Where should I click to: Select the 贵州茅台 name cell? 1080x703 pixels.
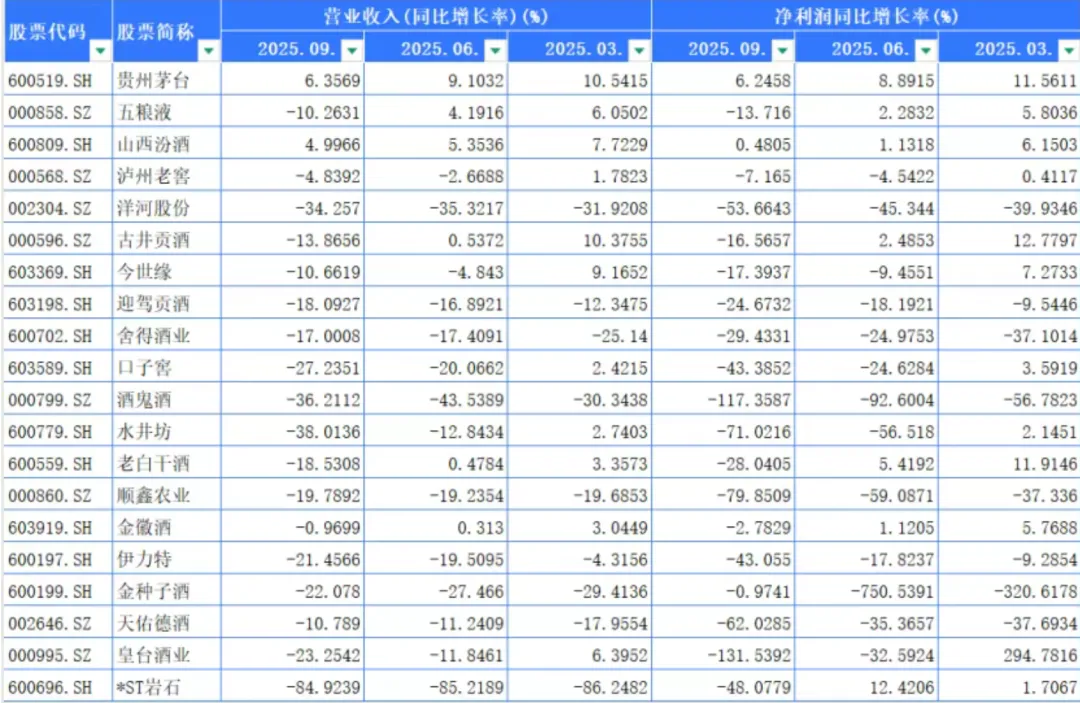coord(167,81)
